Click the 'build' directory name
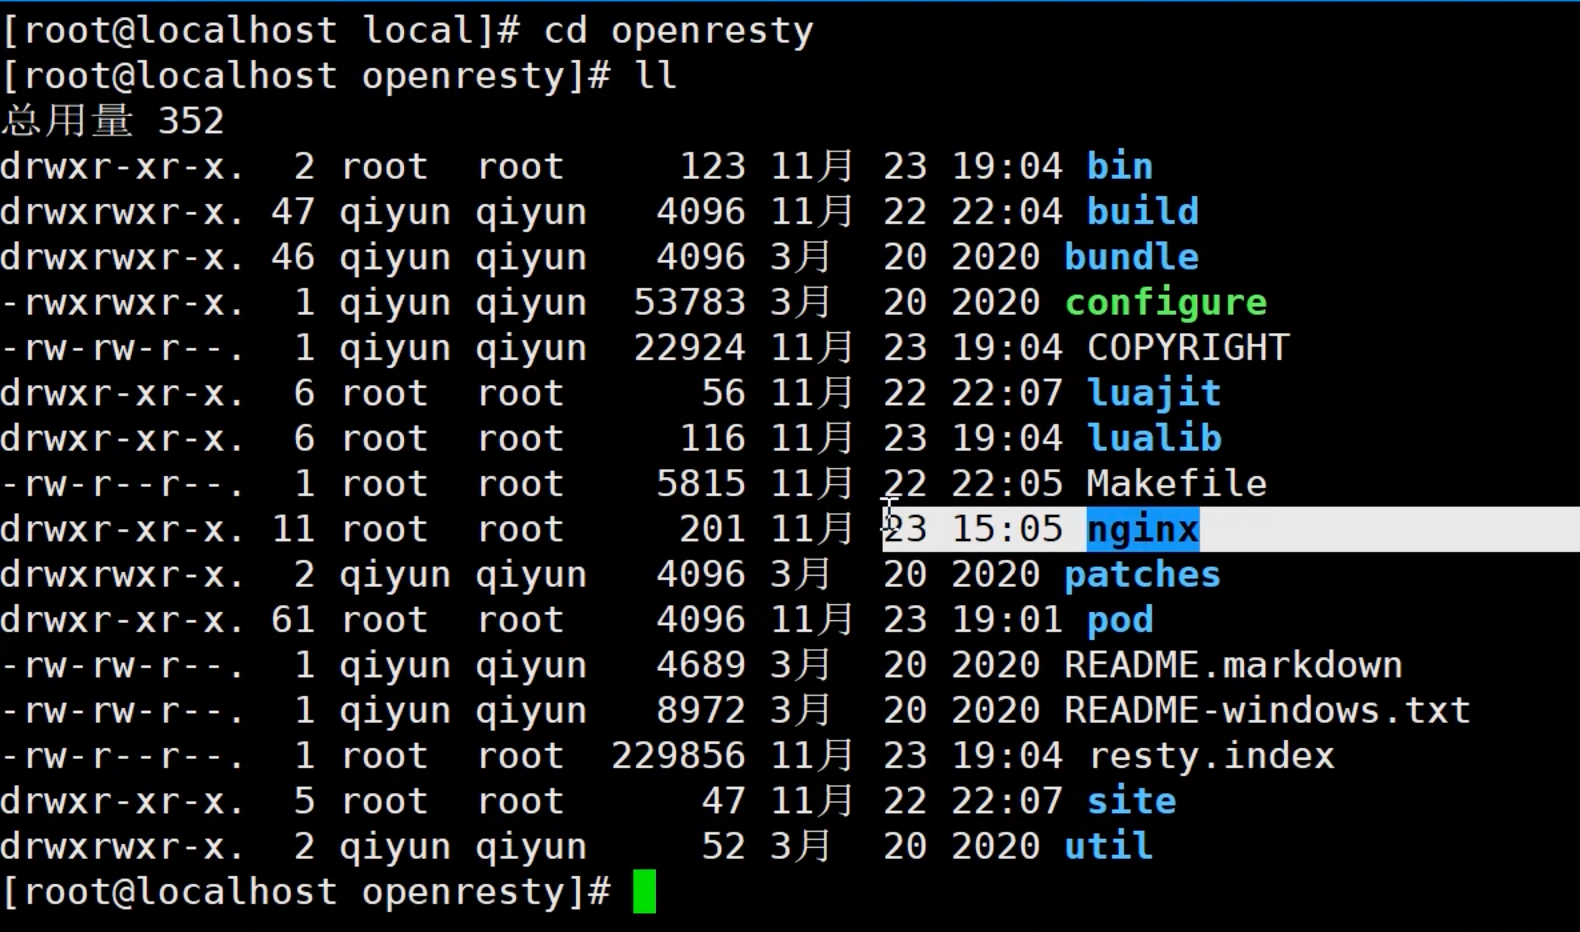The image size is (1580, 932). tap(1143, 211)
